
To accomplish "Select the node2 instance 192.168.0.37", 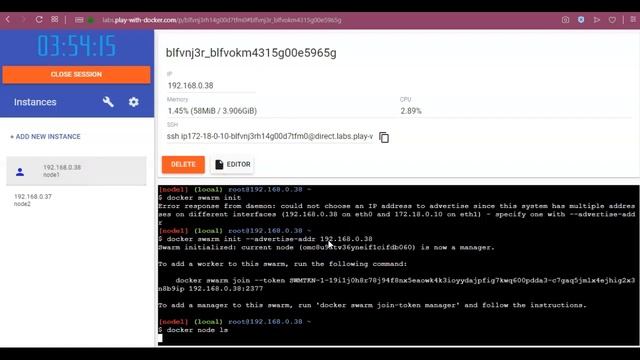I will (76, 200).
